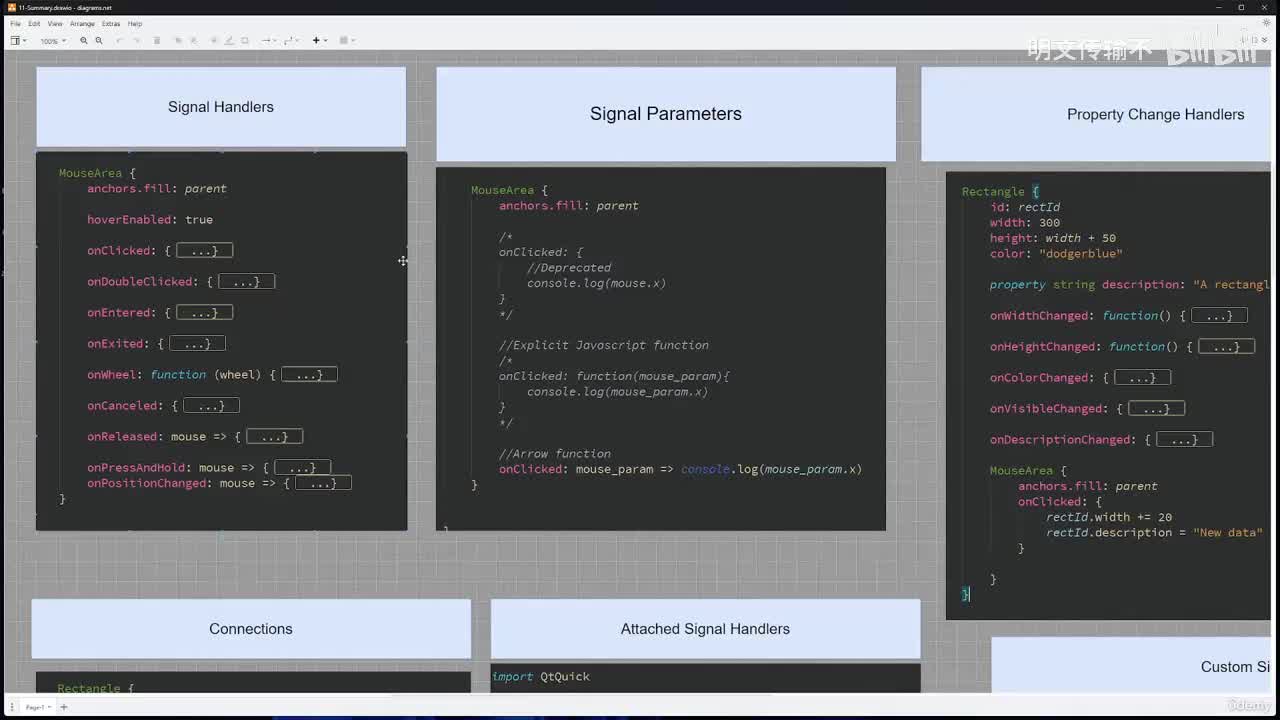Click the onExited folded code marker
The width and height of the screenshot is (1280, 720).
(x=197, y=344)
